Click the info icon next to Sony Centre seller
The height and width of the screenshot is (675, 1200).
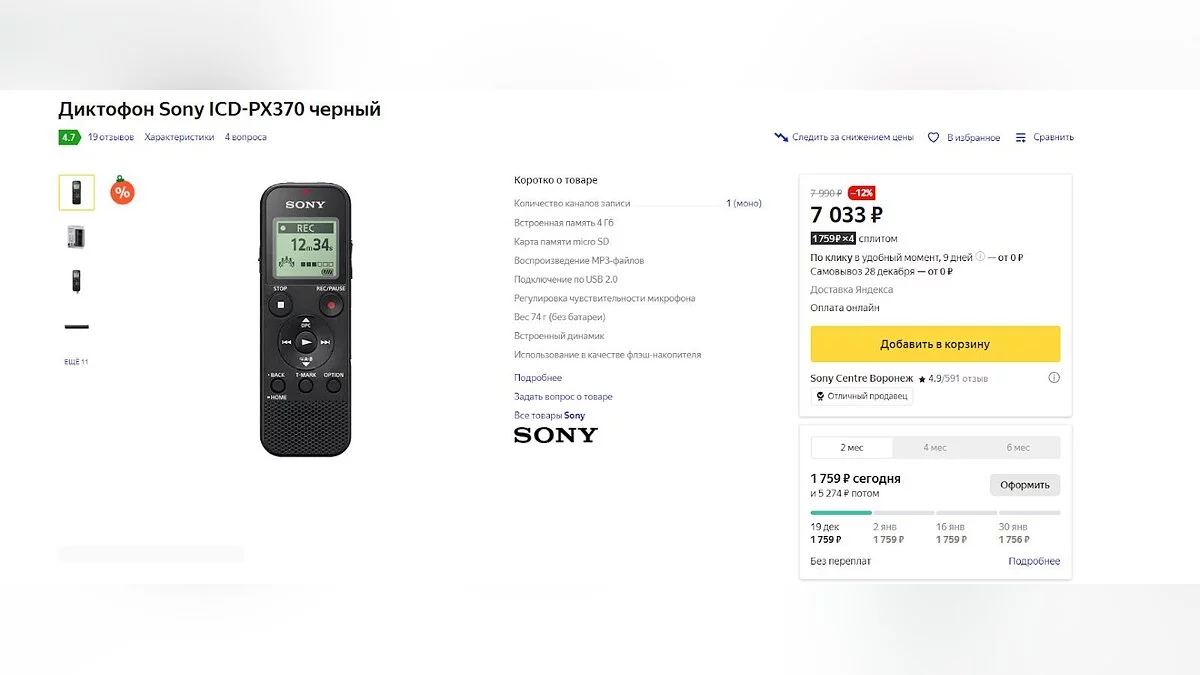(1053, 378)
